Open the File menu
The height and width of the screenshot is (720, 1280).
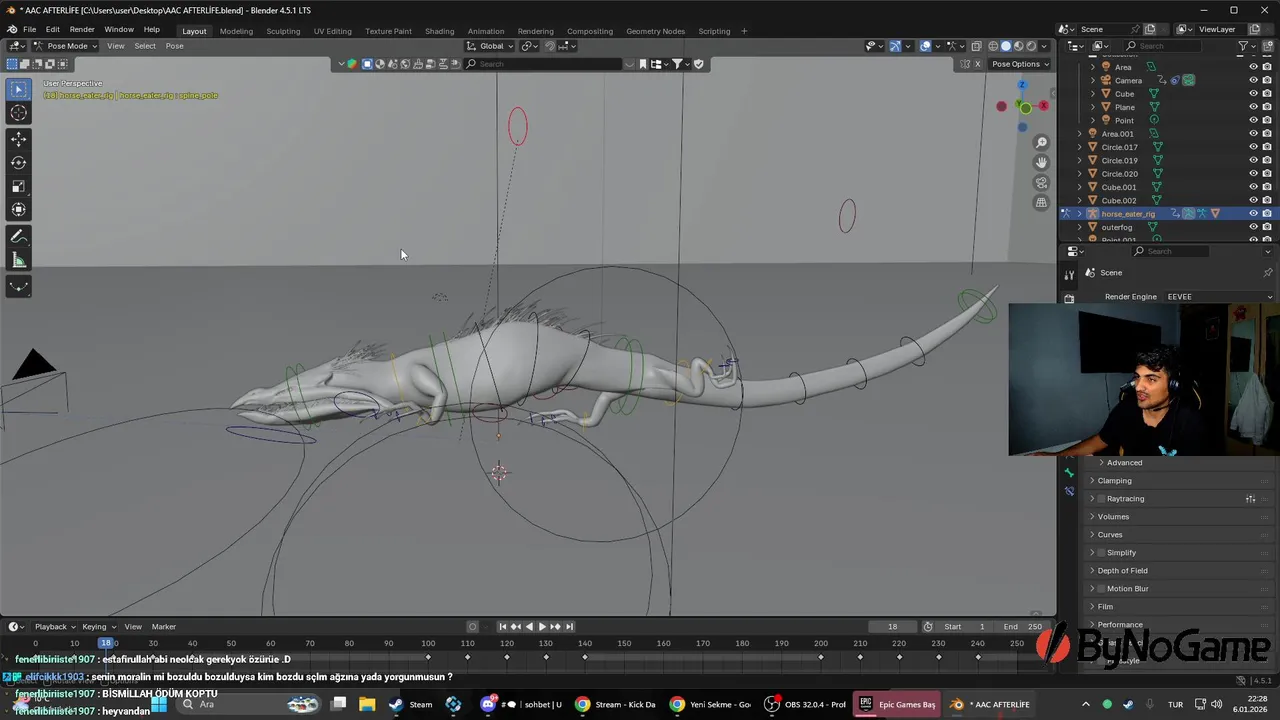point(30,30)
